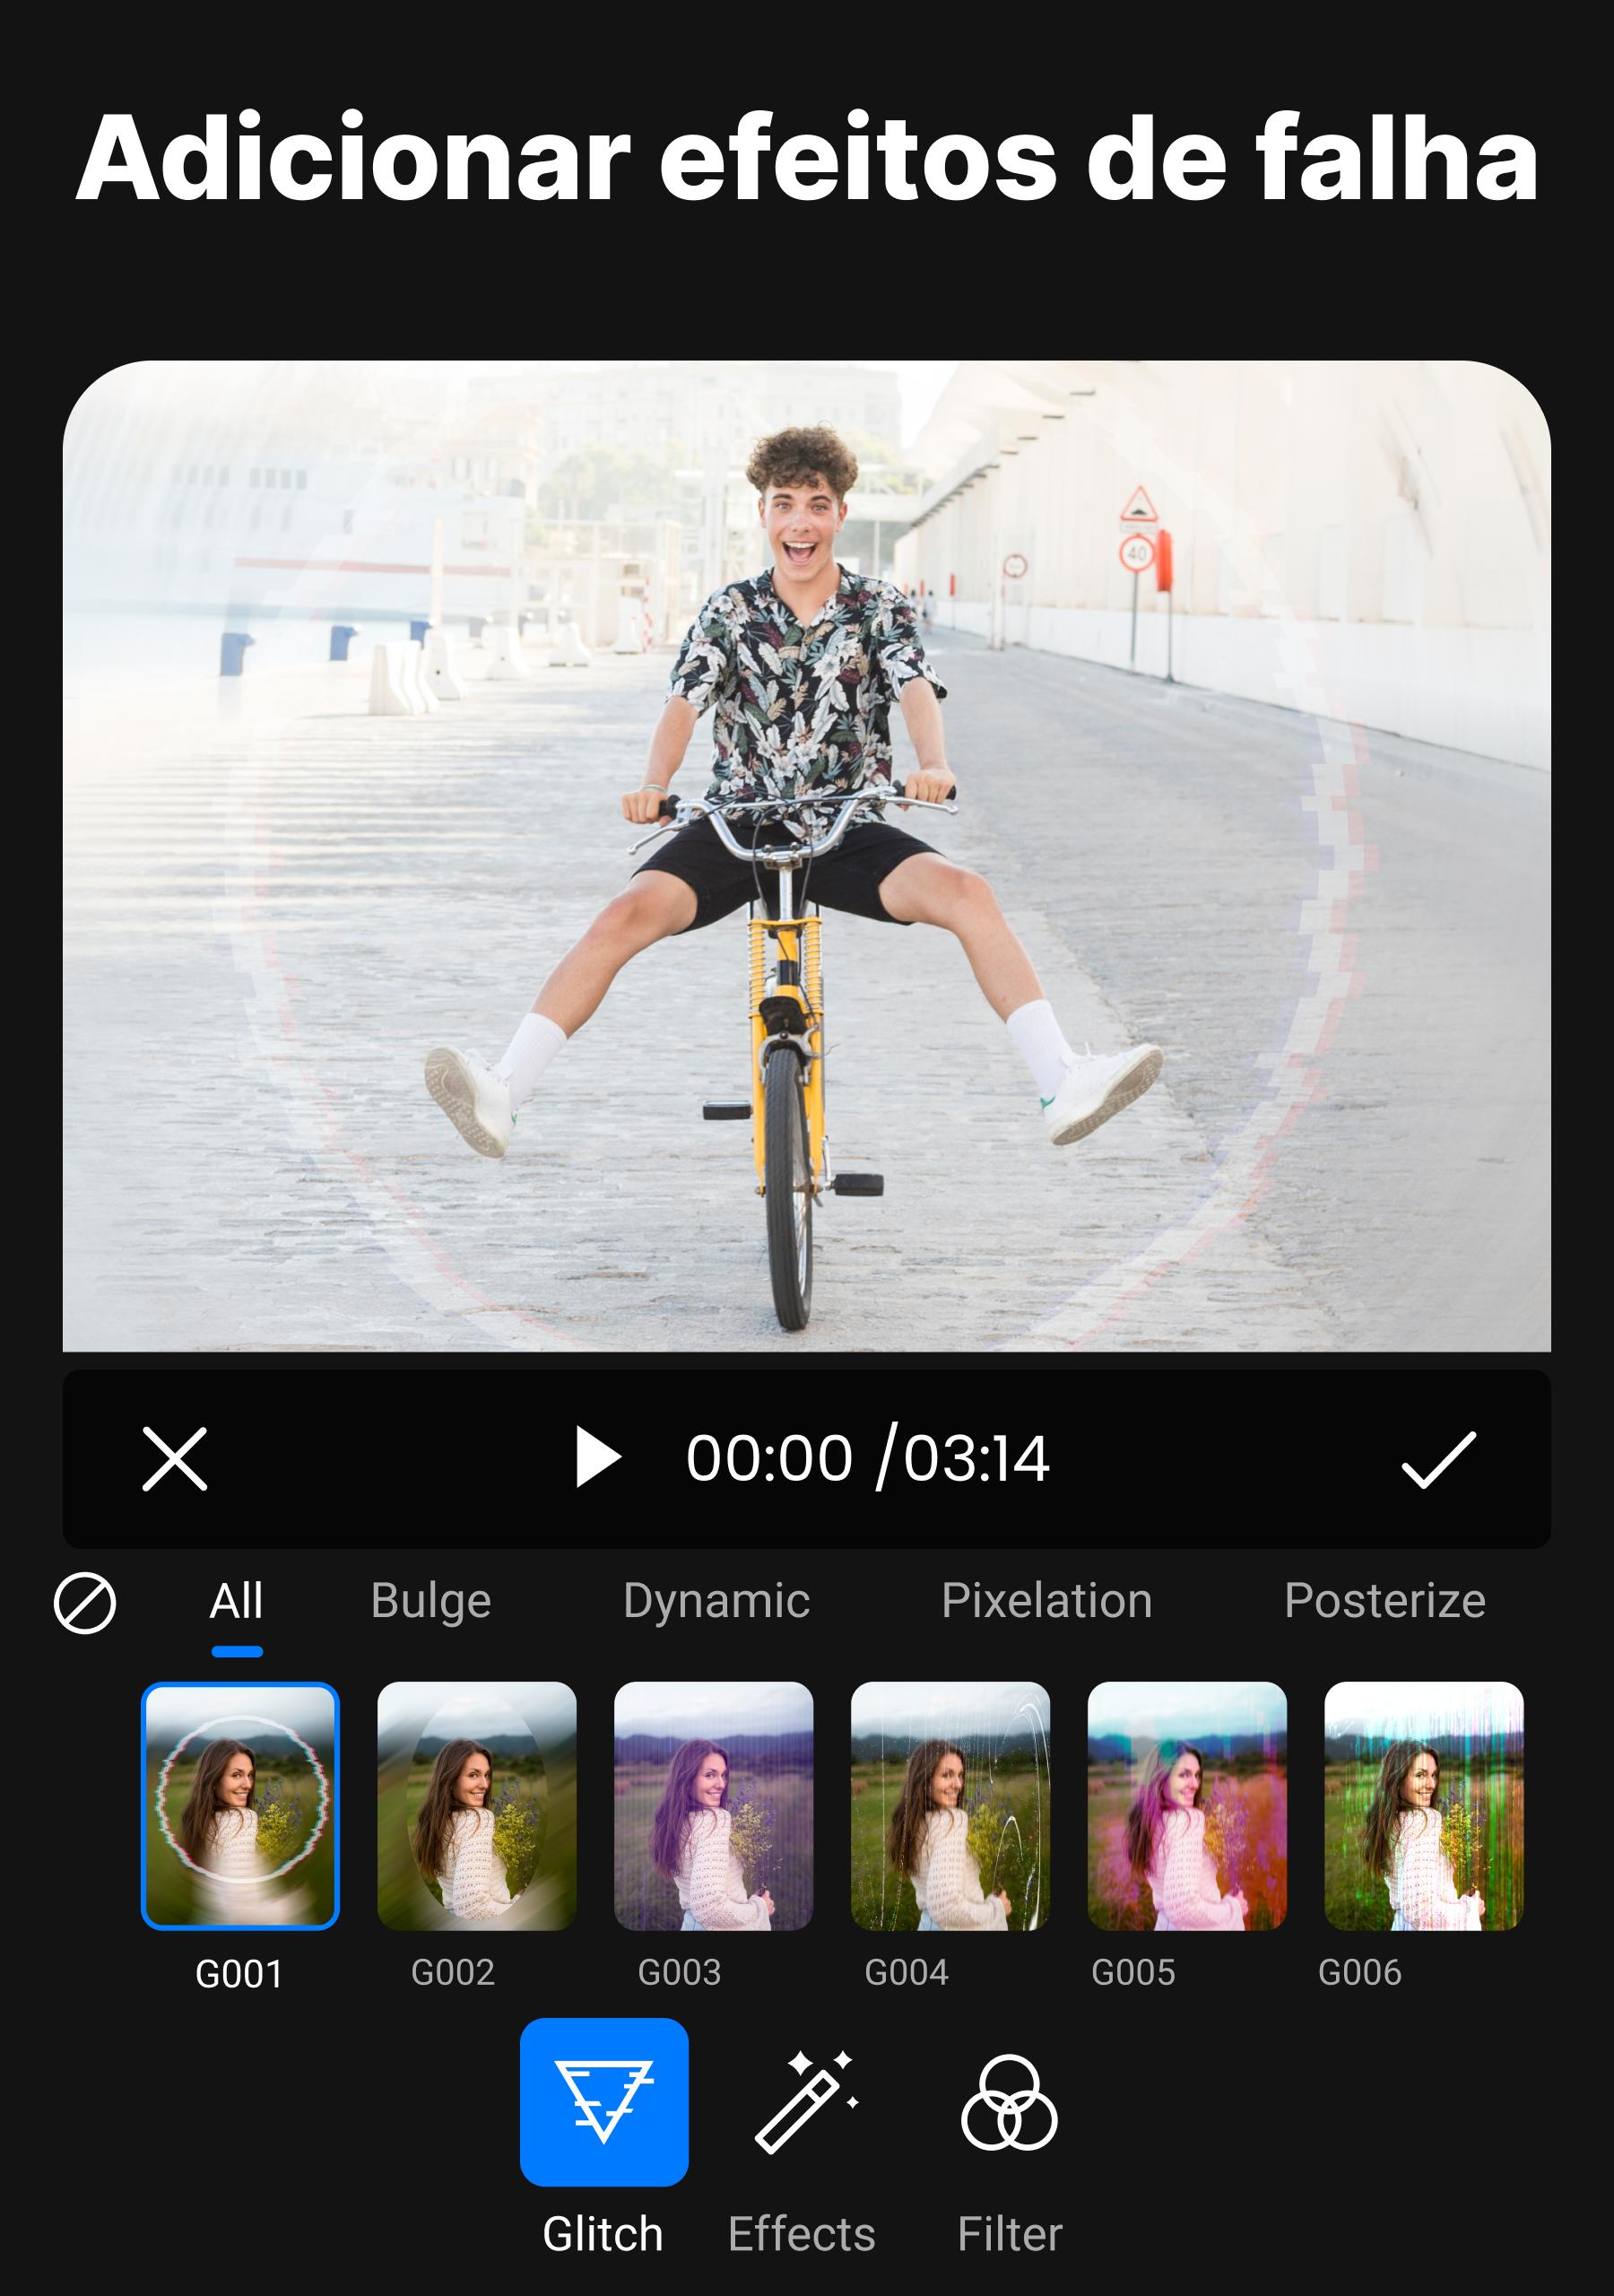
Task: Select the Glitch tool icon
Action: (604, 2102)
